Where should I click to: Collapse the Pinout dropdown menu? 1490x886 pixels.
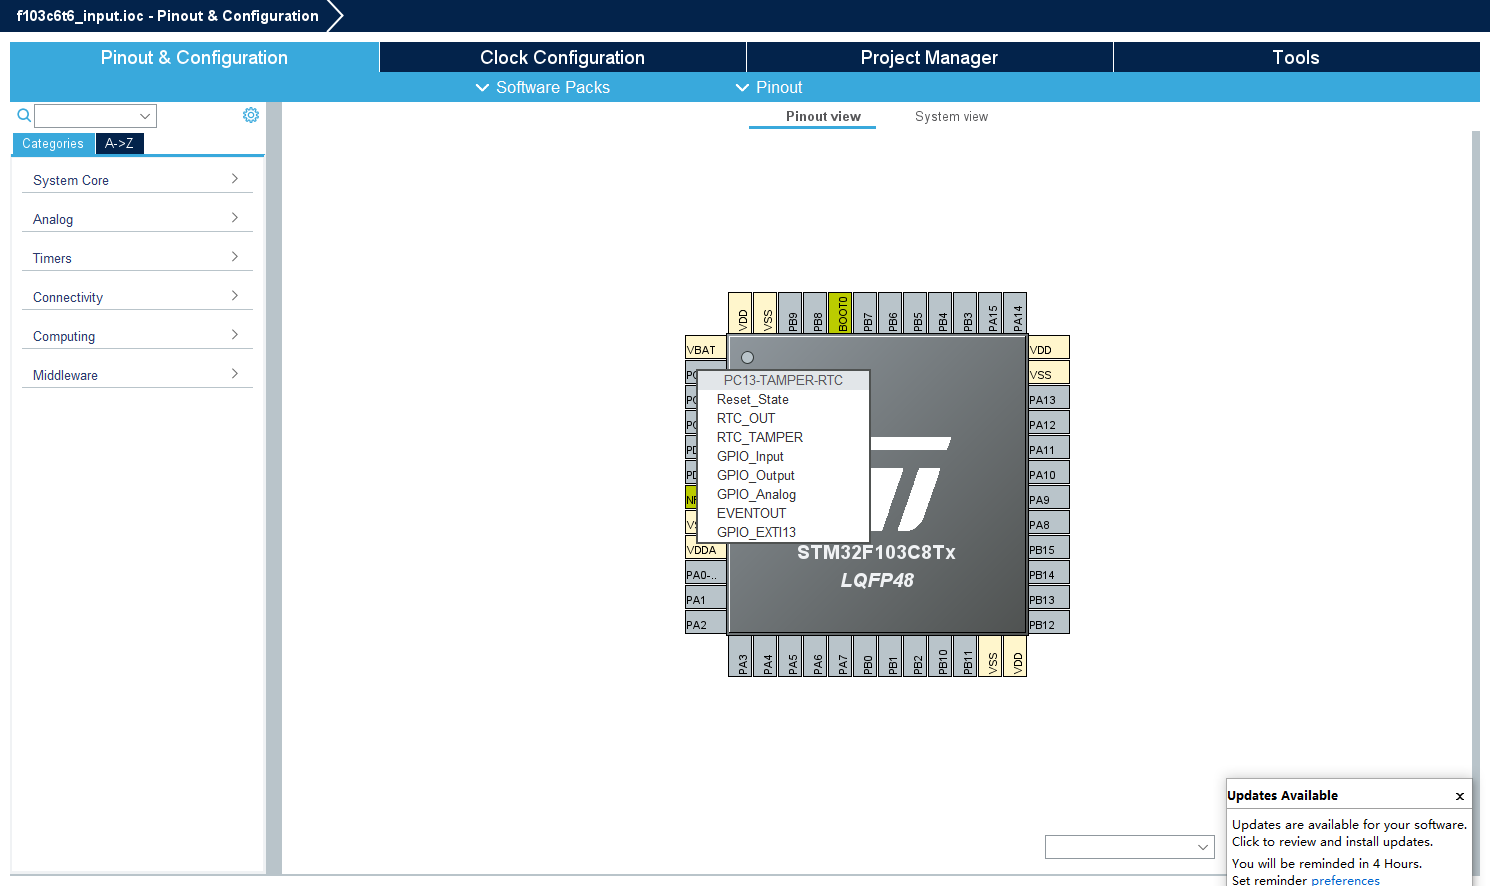click(x=768, y=87)
